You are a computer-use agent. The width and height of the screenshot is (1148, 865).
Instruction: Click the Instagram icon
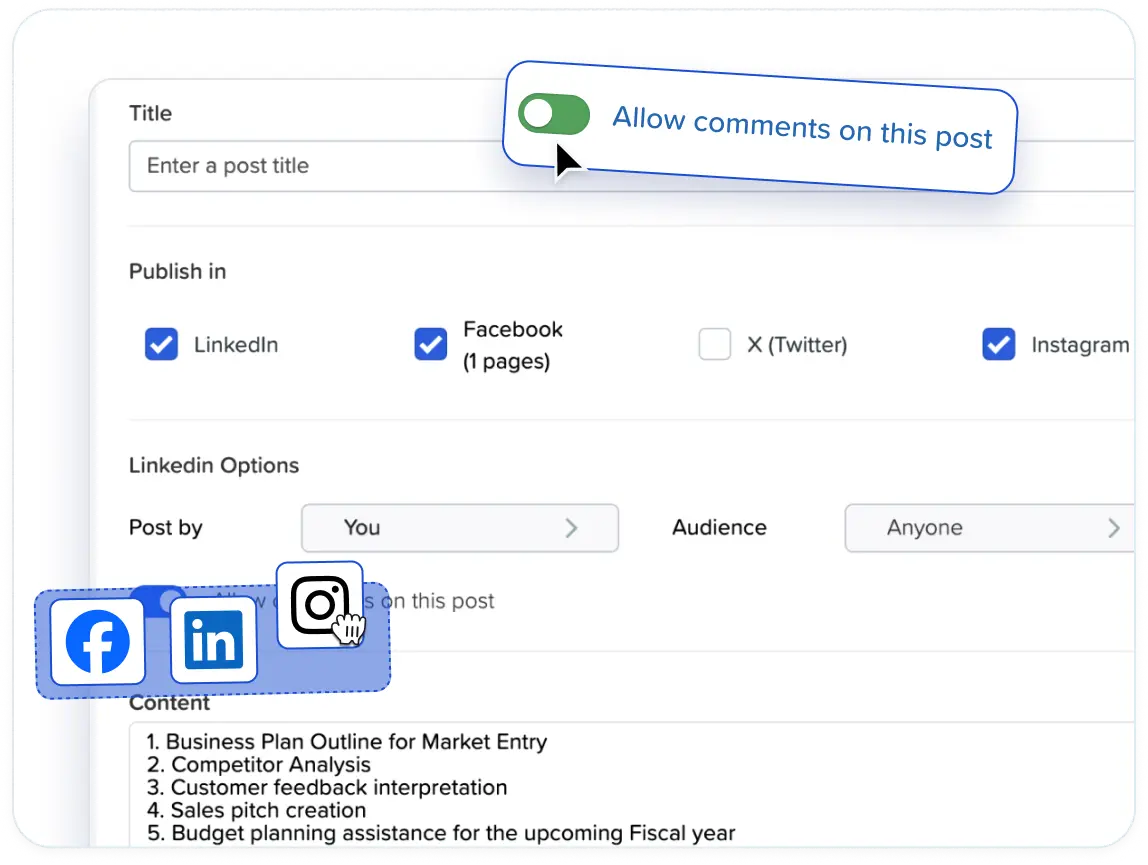pos(320,603)
